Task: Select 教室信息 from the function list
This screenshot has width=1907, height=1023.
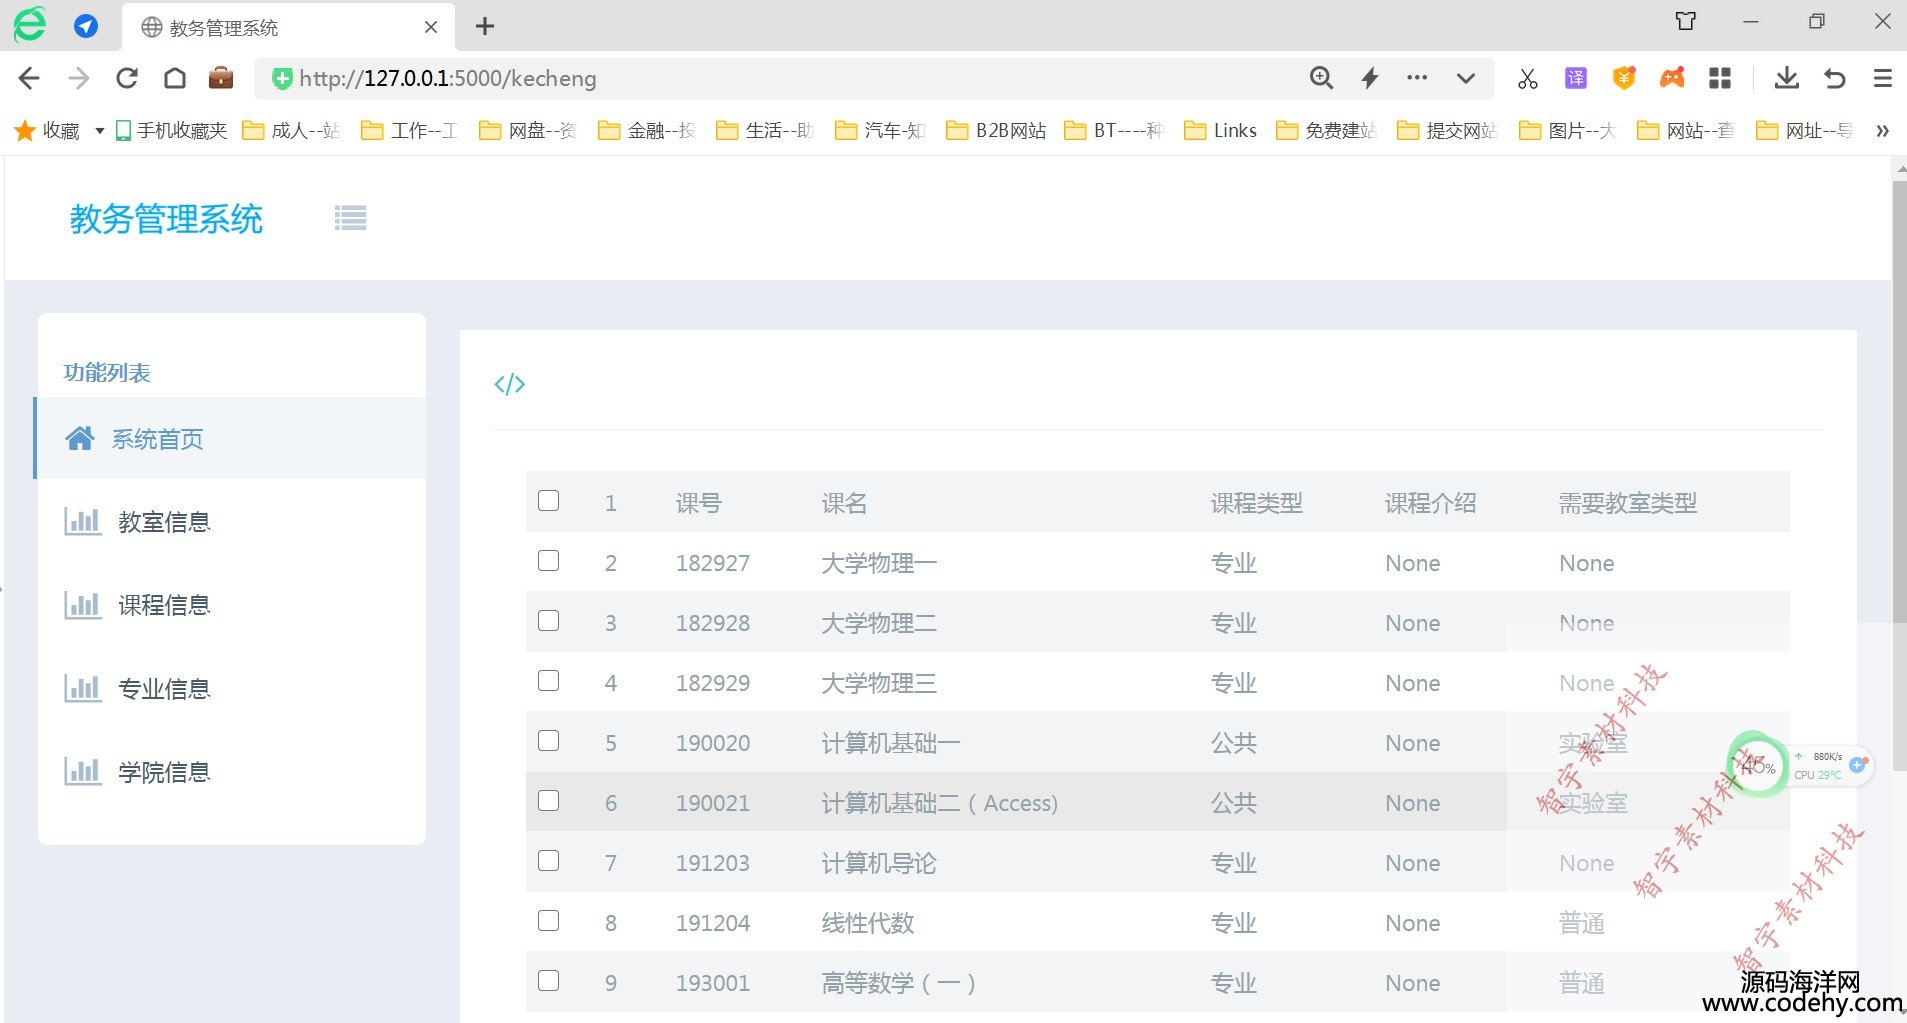Action: click(164, 522)
